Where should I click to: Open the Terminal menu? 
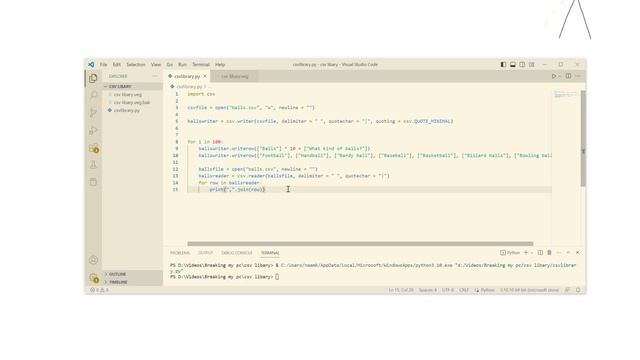click(x=200, y=64)
